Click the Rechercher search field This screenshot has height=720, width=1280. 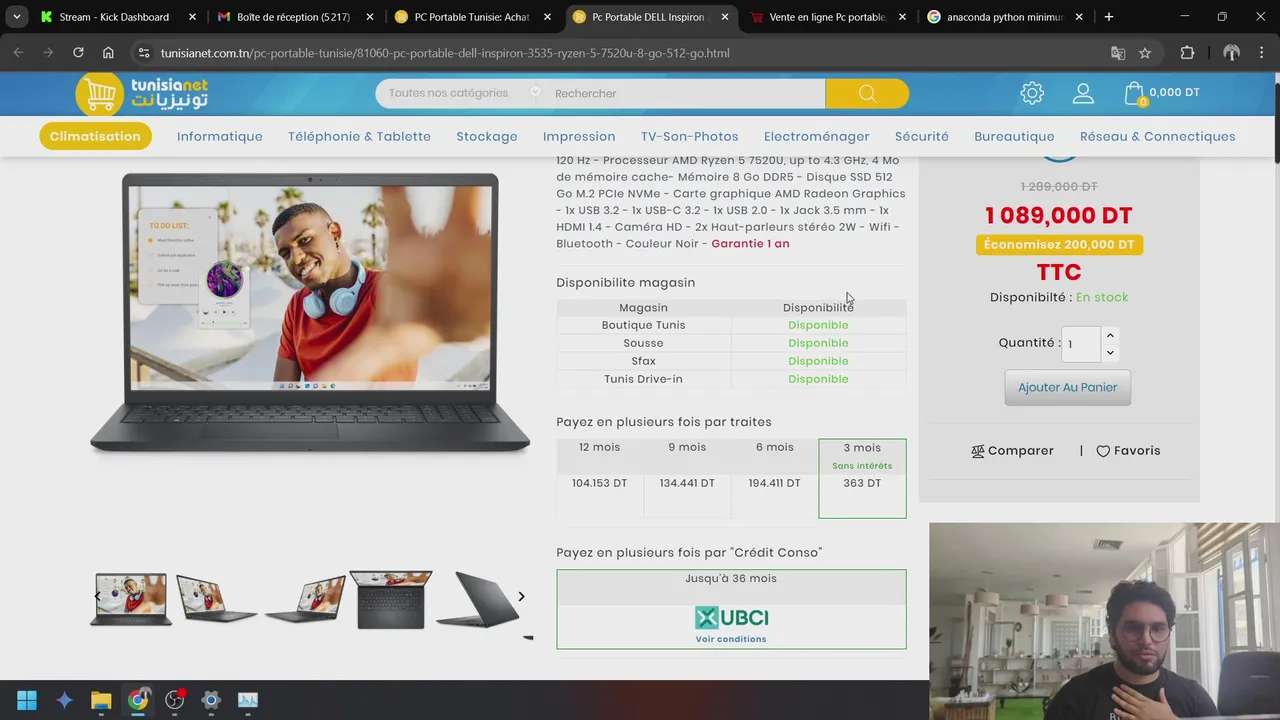click(686, 93)
